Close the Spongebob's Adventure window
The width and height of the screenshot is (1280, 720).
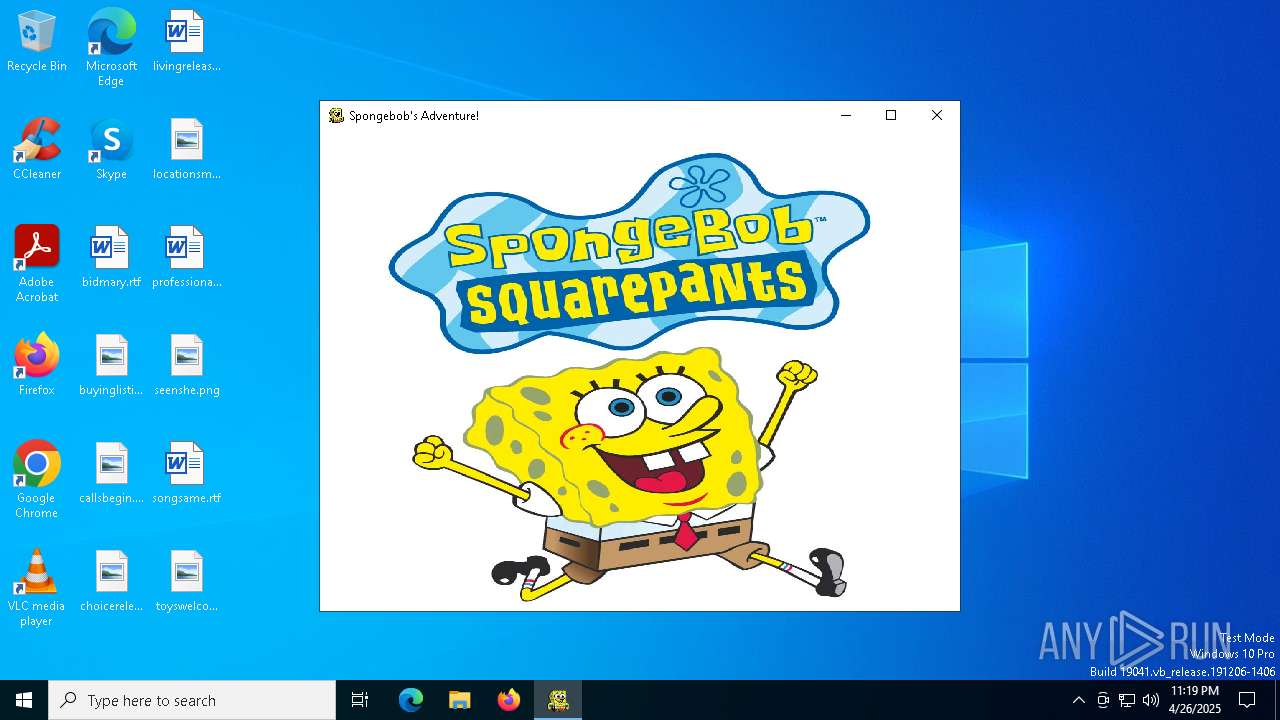(937, 115)
